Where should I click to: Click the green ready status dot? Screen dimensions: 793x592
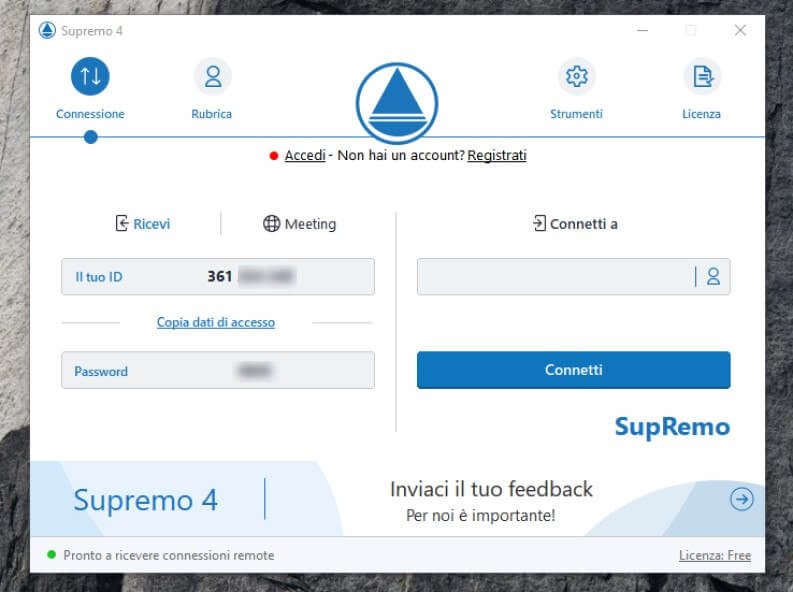click(x=51, y=555)
